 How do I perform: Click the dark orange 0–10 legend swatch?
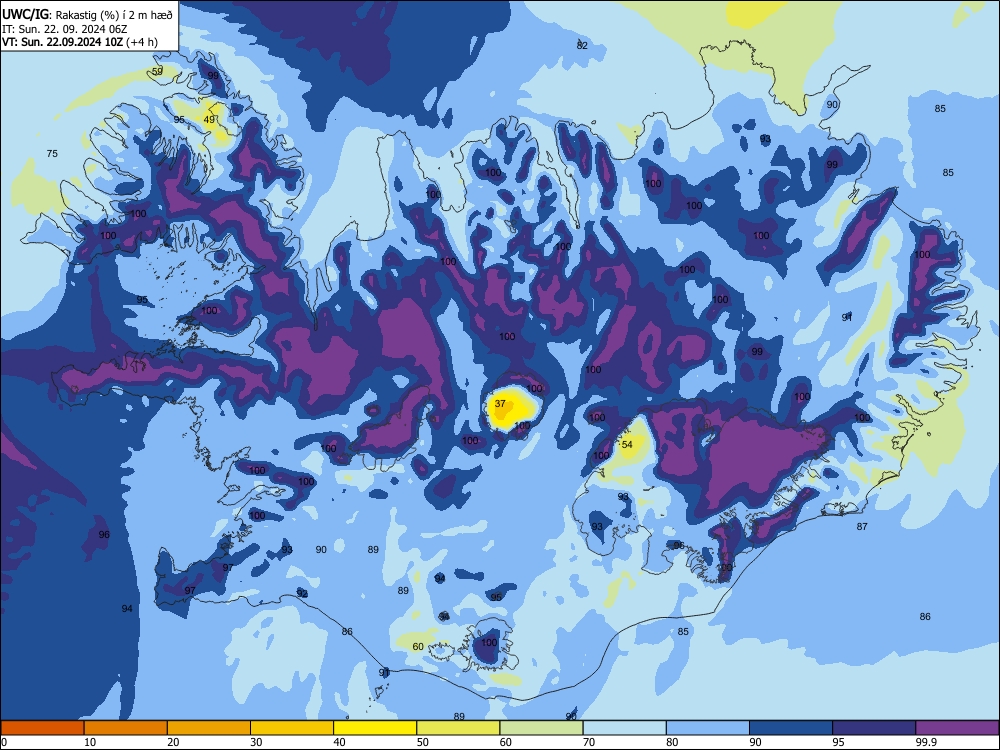click(x=42, y=728)
